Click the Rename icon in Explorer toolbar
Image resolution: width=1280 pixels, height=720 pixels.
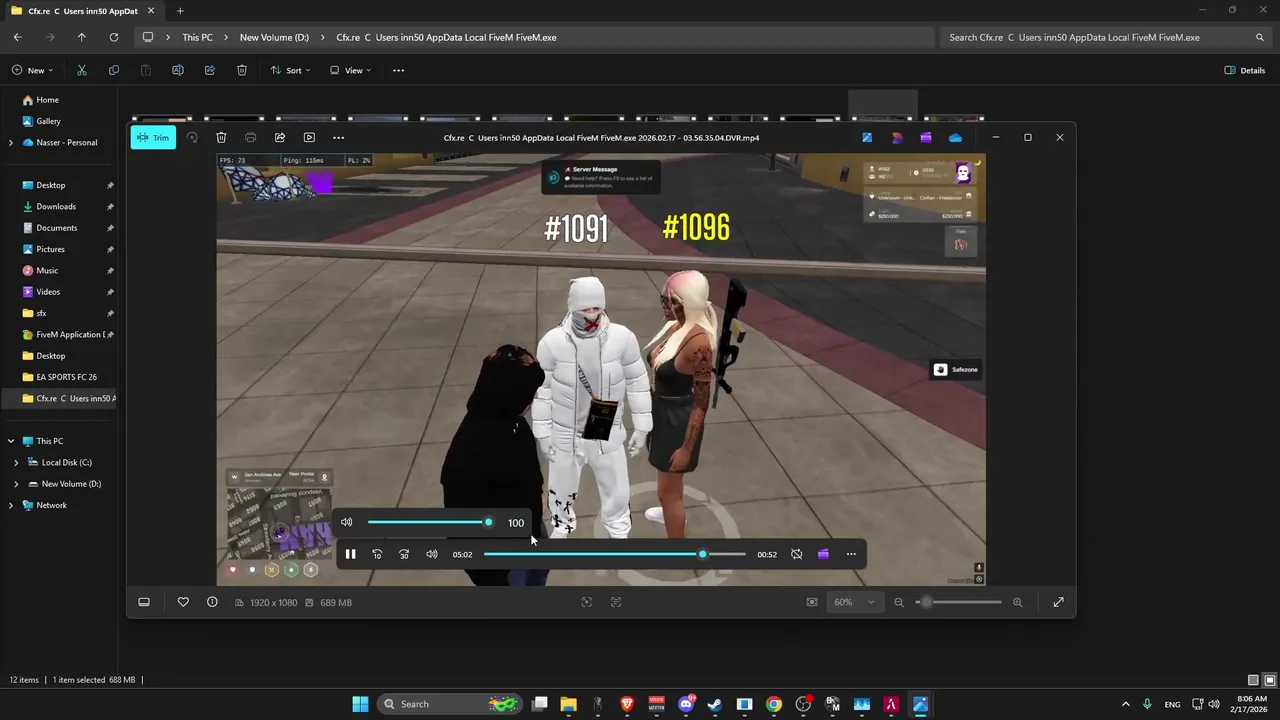pyautogui.click(x=178, y=70)
